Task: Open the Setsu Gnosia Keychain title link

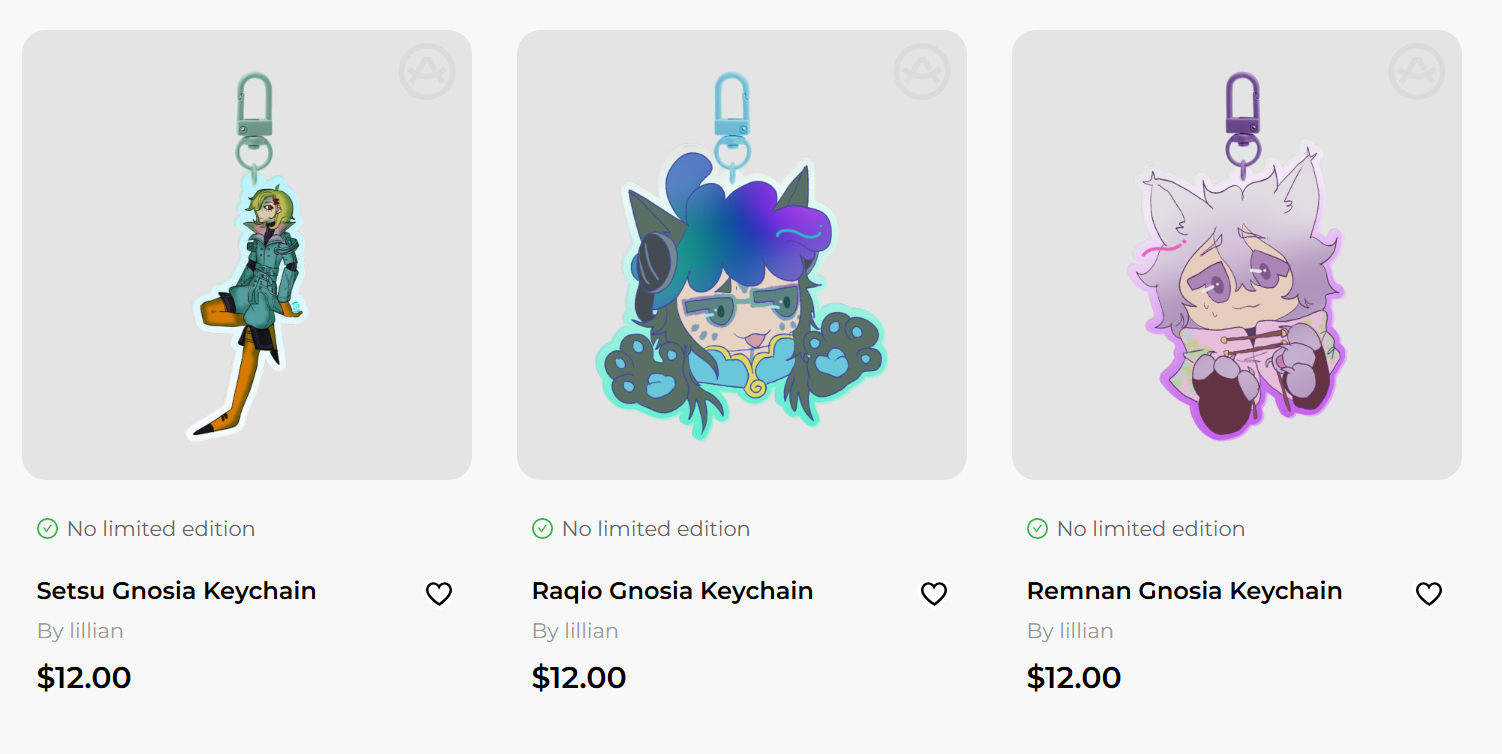Action: (x=176, y=591)
